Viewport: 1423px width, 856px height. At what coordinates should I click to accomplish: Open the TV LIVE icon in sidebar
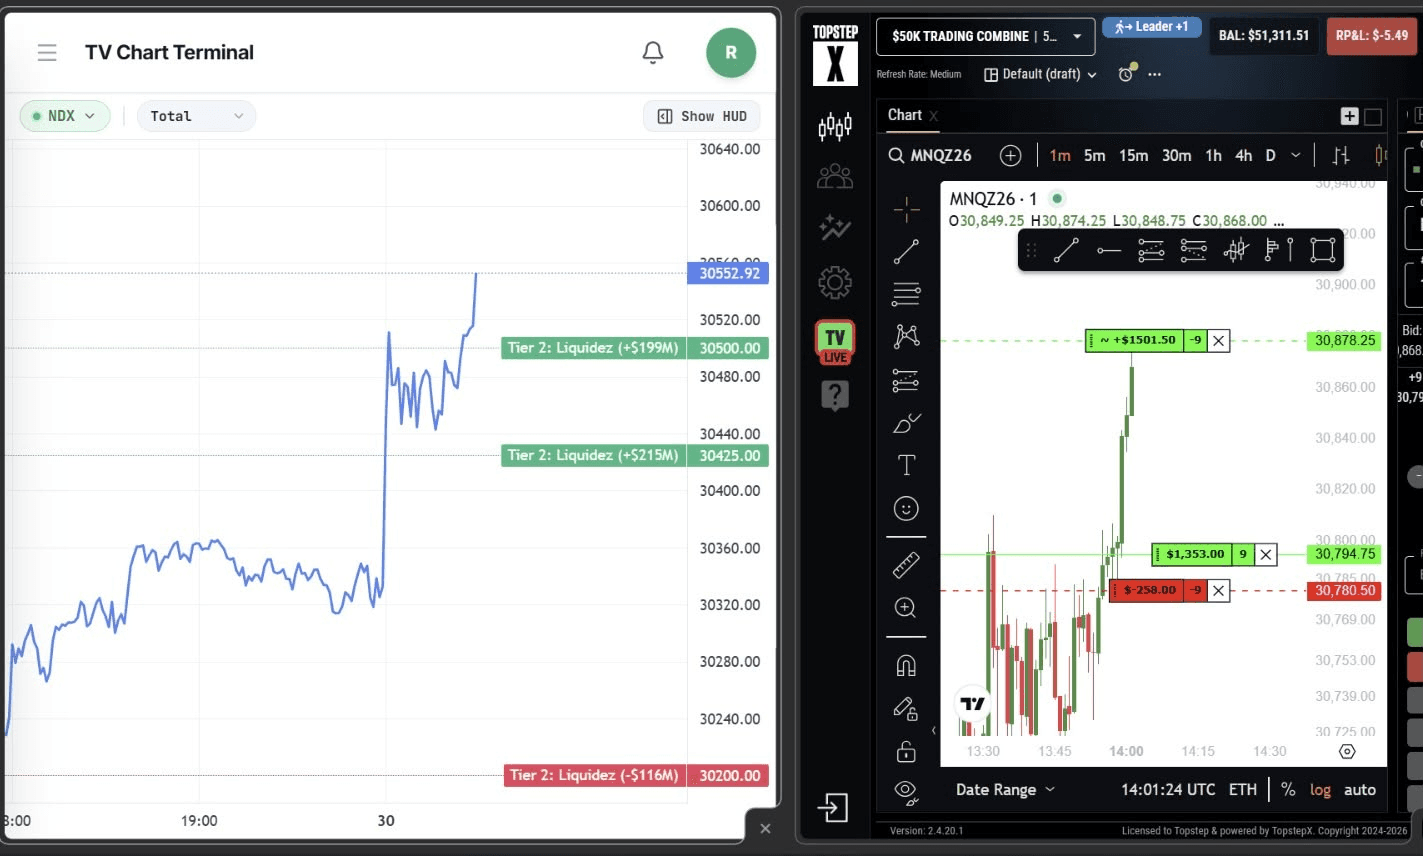(x=835, y=342)
